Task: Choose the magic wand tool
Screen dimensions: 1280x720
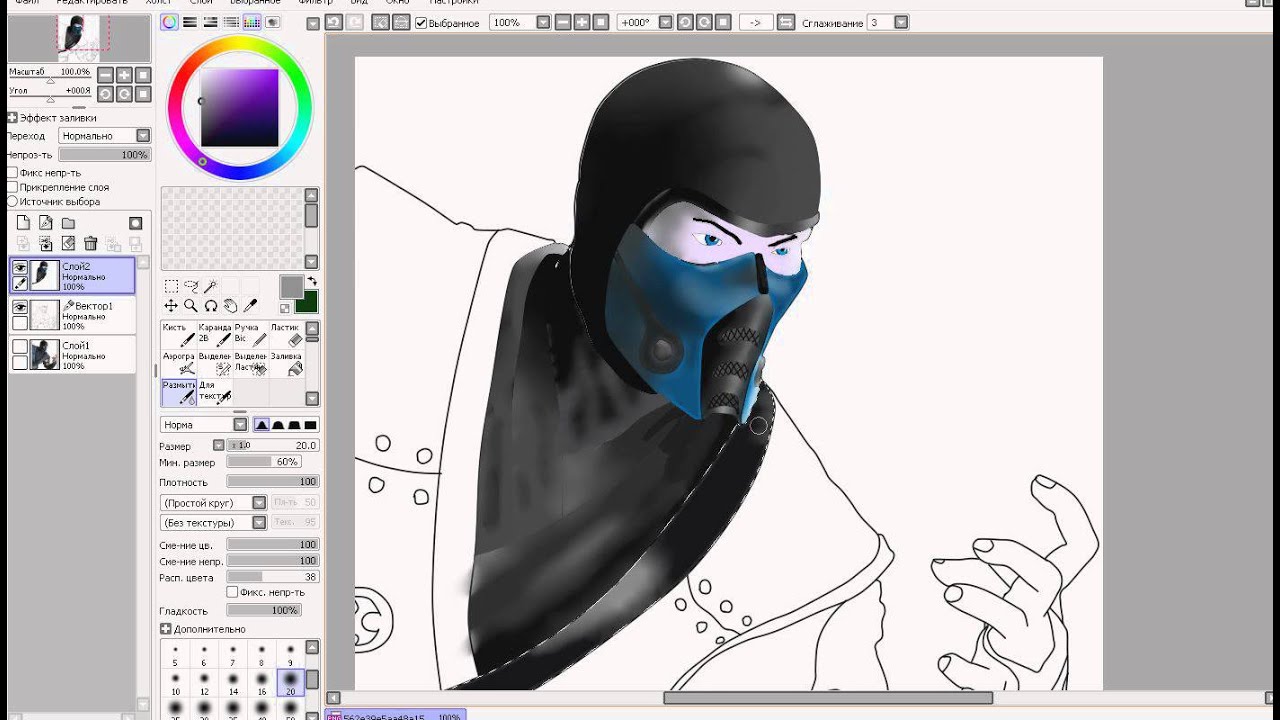Action: click(x=211, y=286)
